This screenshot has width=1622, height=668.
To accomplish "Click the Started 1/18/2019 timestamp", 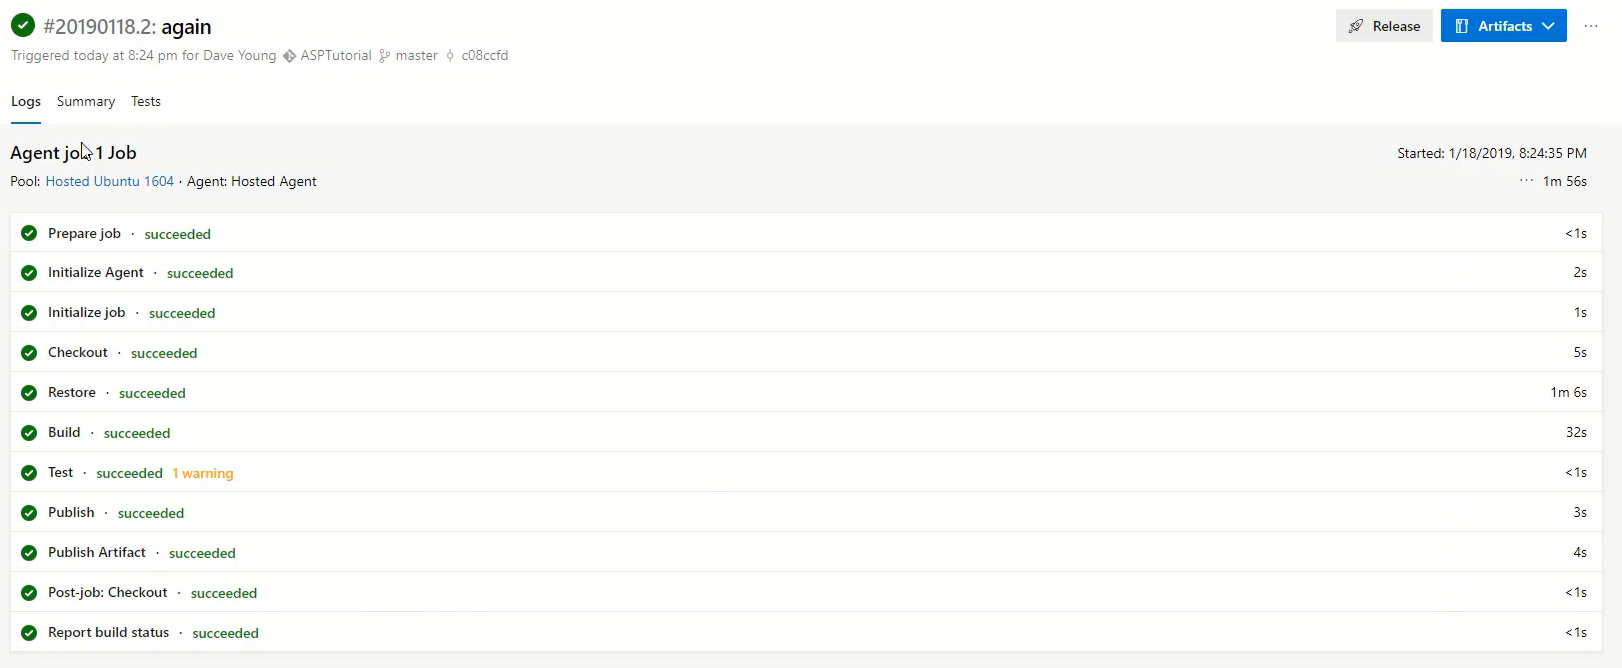I will 1492,153.
